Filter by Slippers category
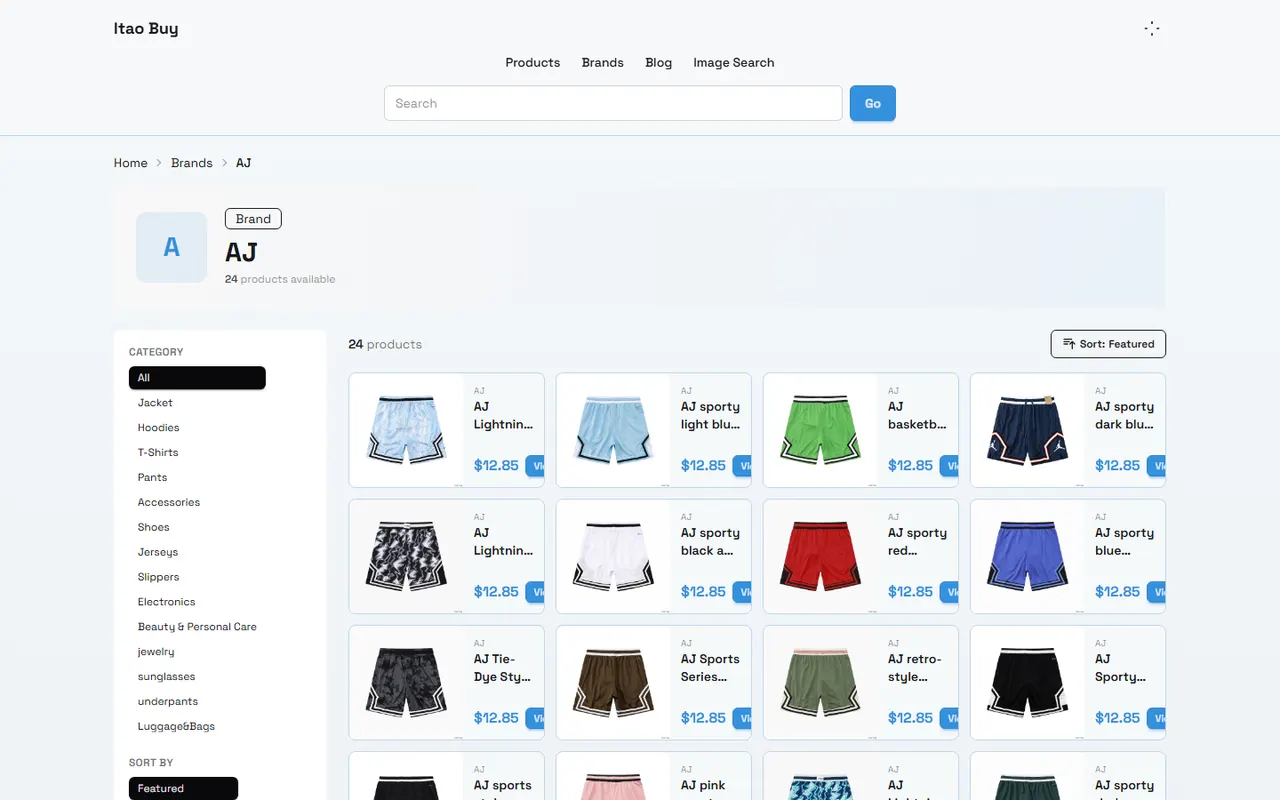 click(159, 577)
